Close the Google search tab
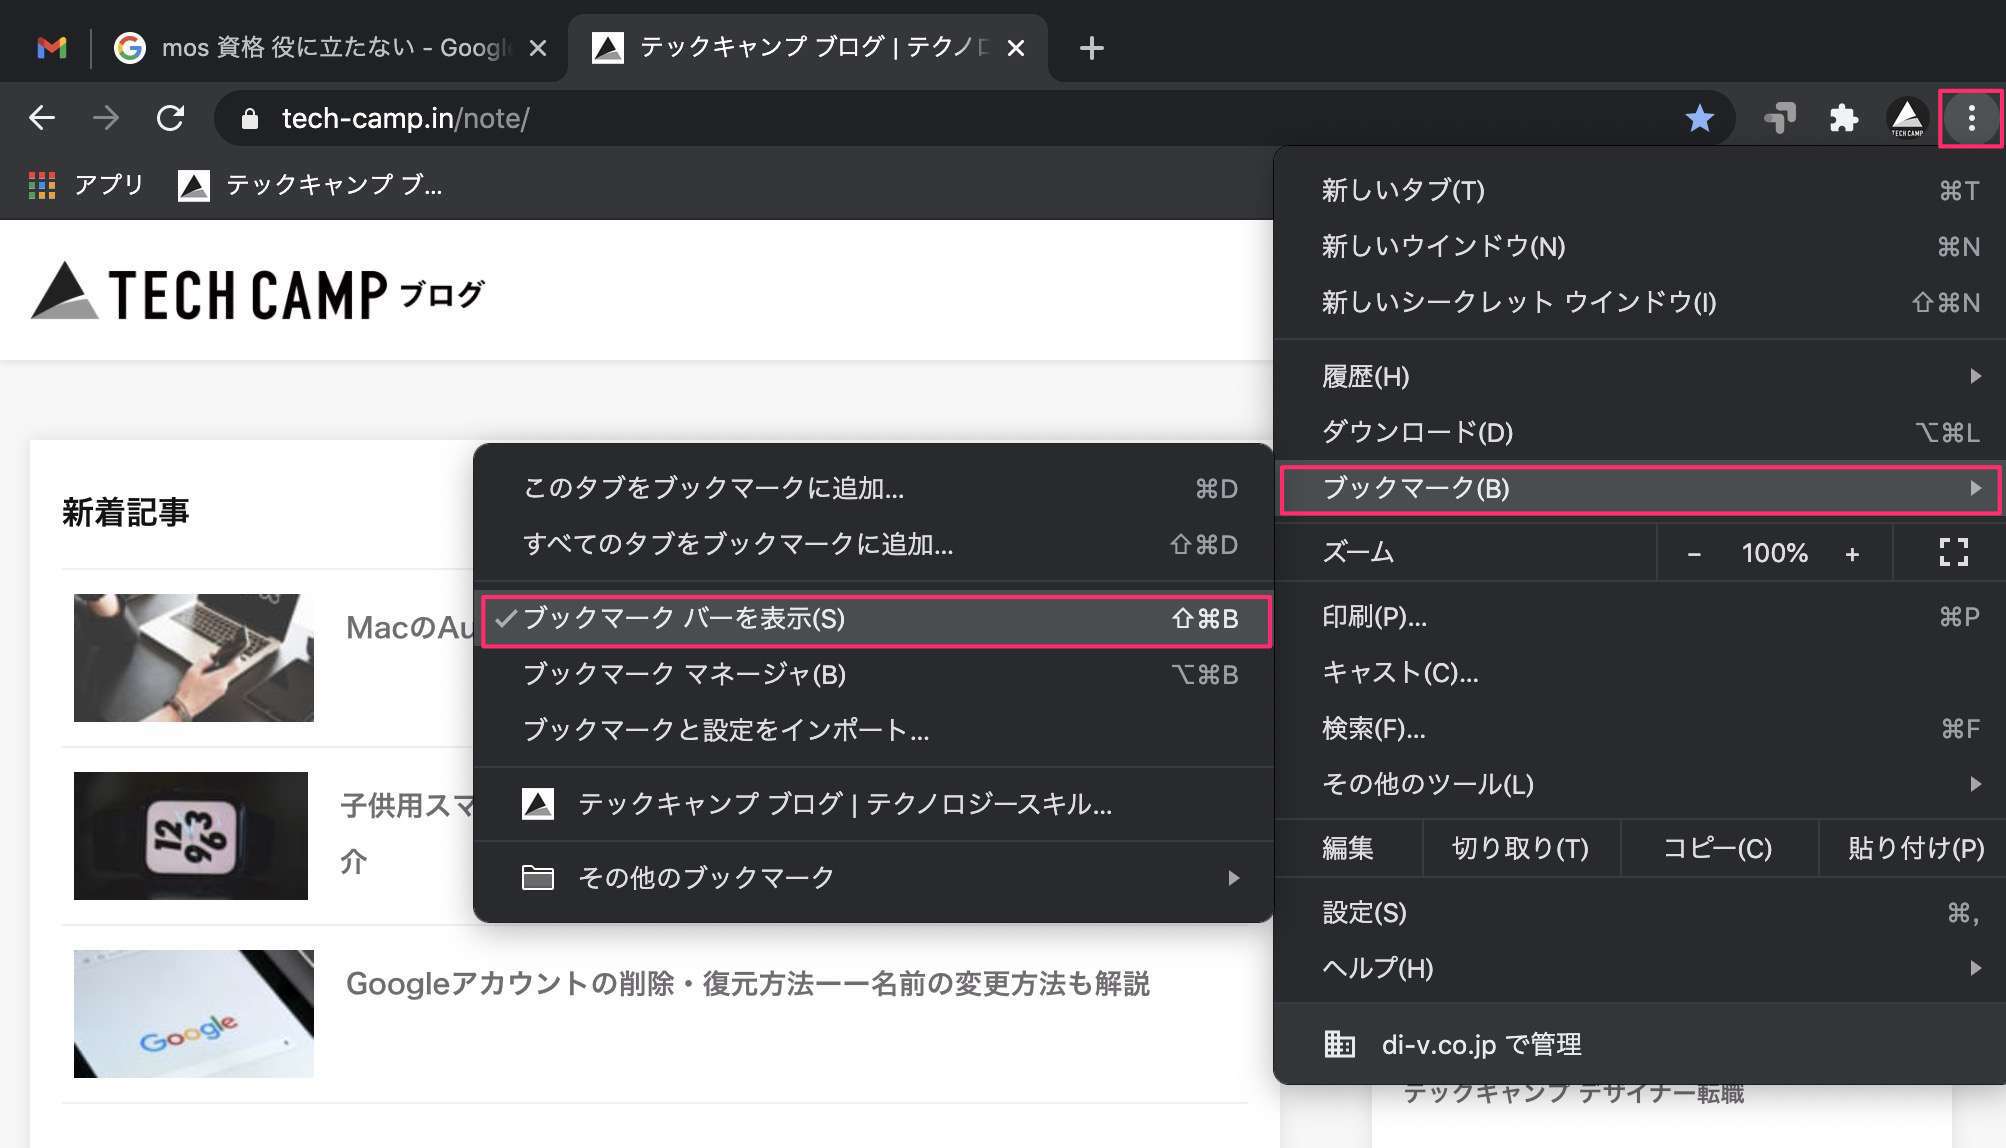Viewport: 2006px width, 1148px height. pos(538,48)
